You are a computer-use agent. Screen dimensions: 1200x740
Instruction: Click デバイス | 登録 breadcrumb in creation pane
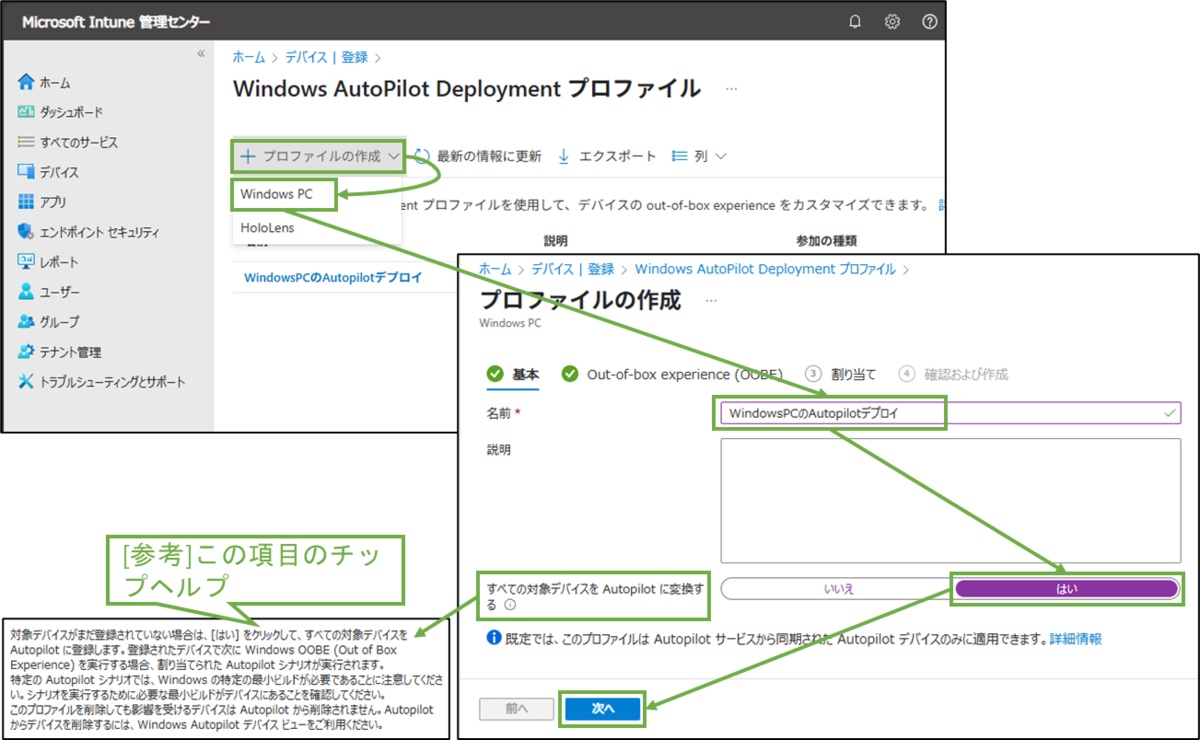[572, 269]
